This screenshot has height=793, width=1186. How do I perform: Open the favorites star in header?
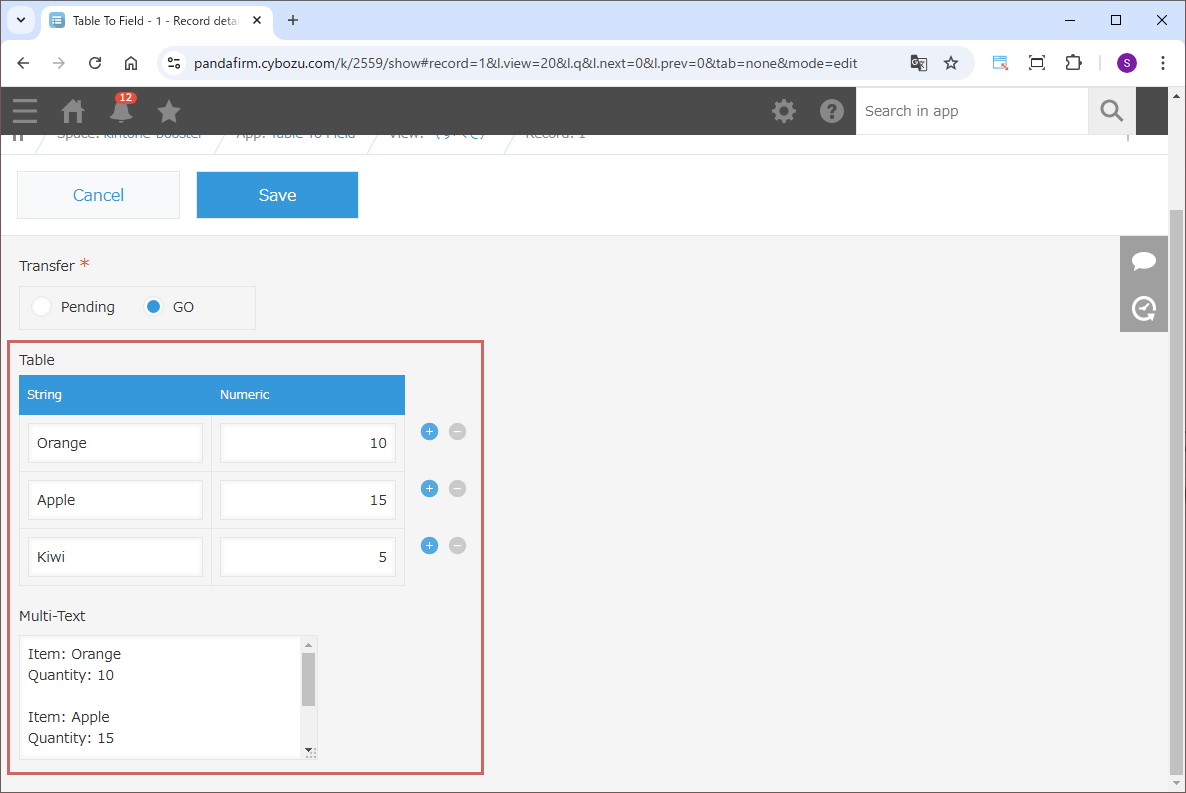pyautogui.click(x=169, y=111)
